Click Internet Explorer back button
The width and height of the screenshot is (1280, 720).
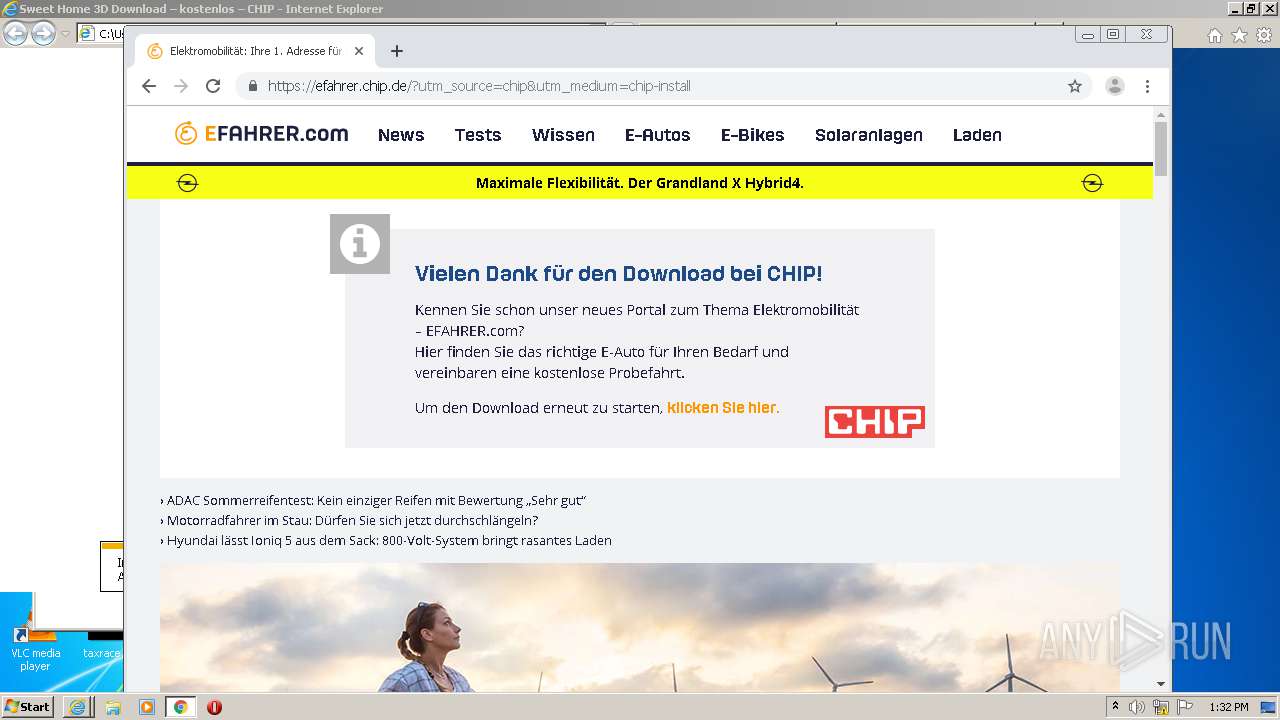click(15, 33)
